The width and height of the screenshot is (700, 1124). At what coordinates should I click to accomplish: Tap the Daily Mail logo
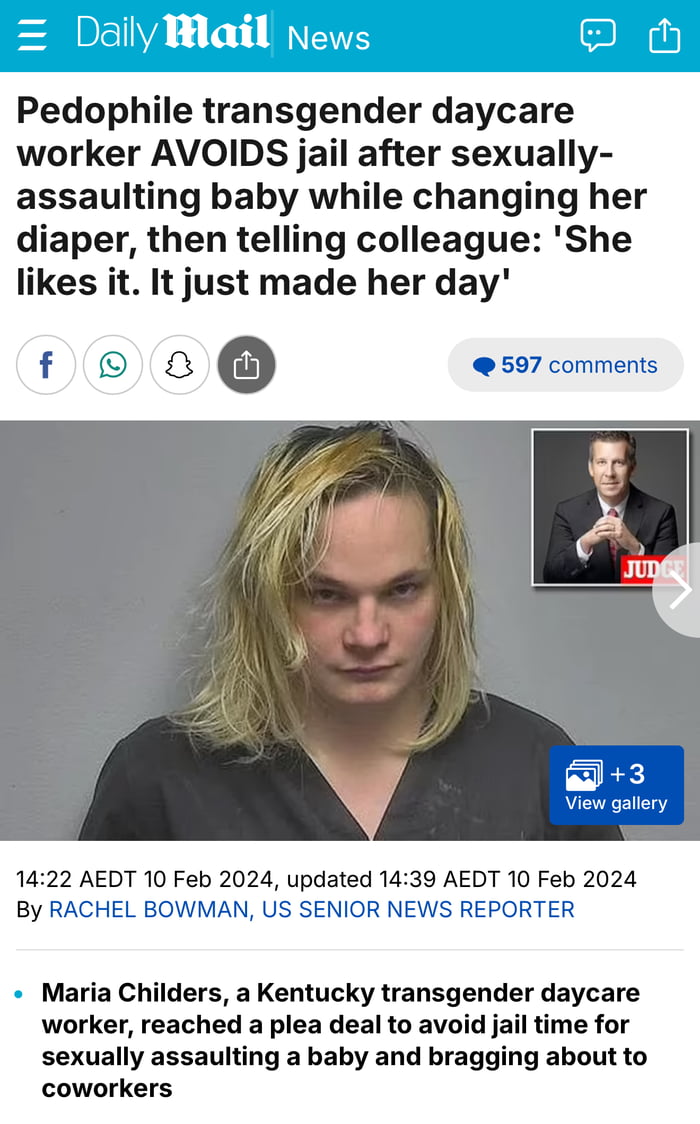[x=172, y=33]
